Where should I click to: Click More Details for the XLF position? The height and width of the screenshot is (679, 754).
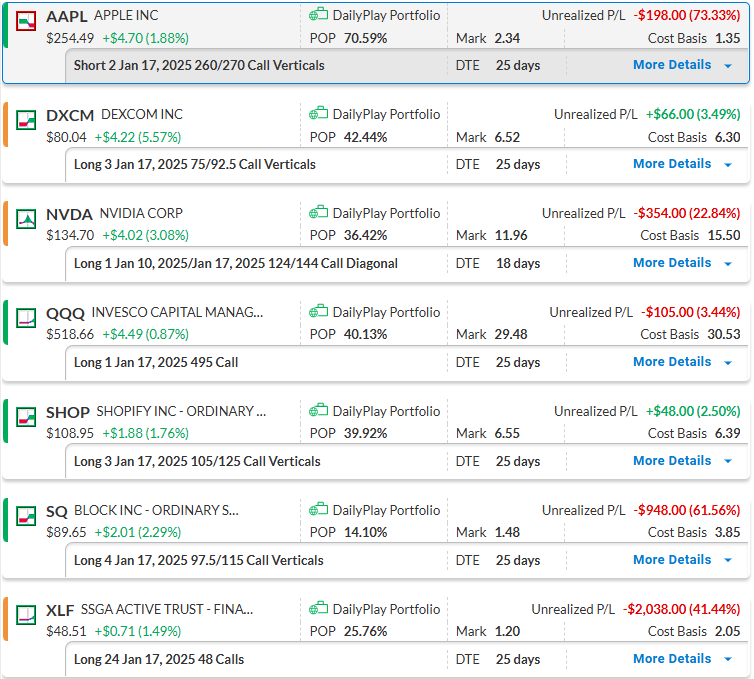coord(672,659)
